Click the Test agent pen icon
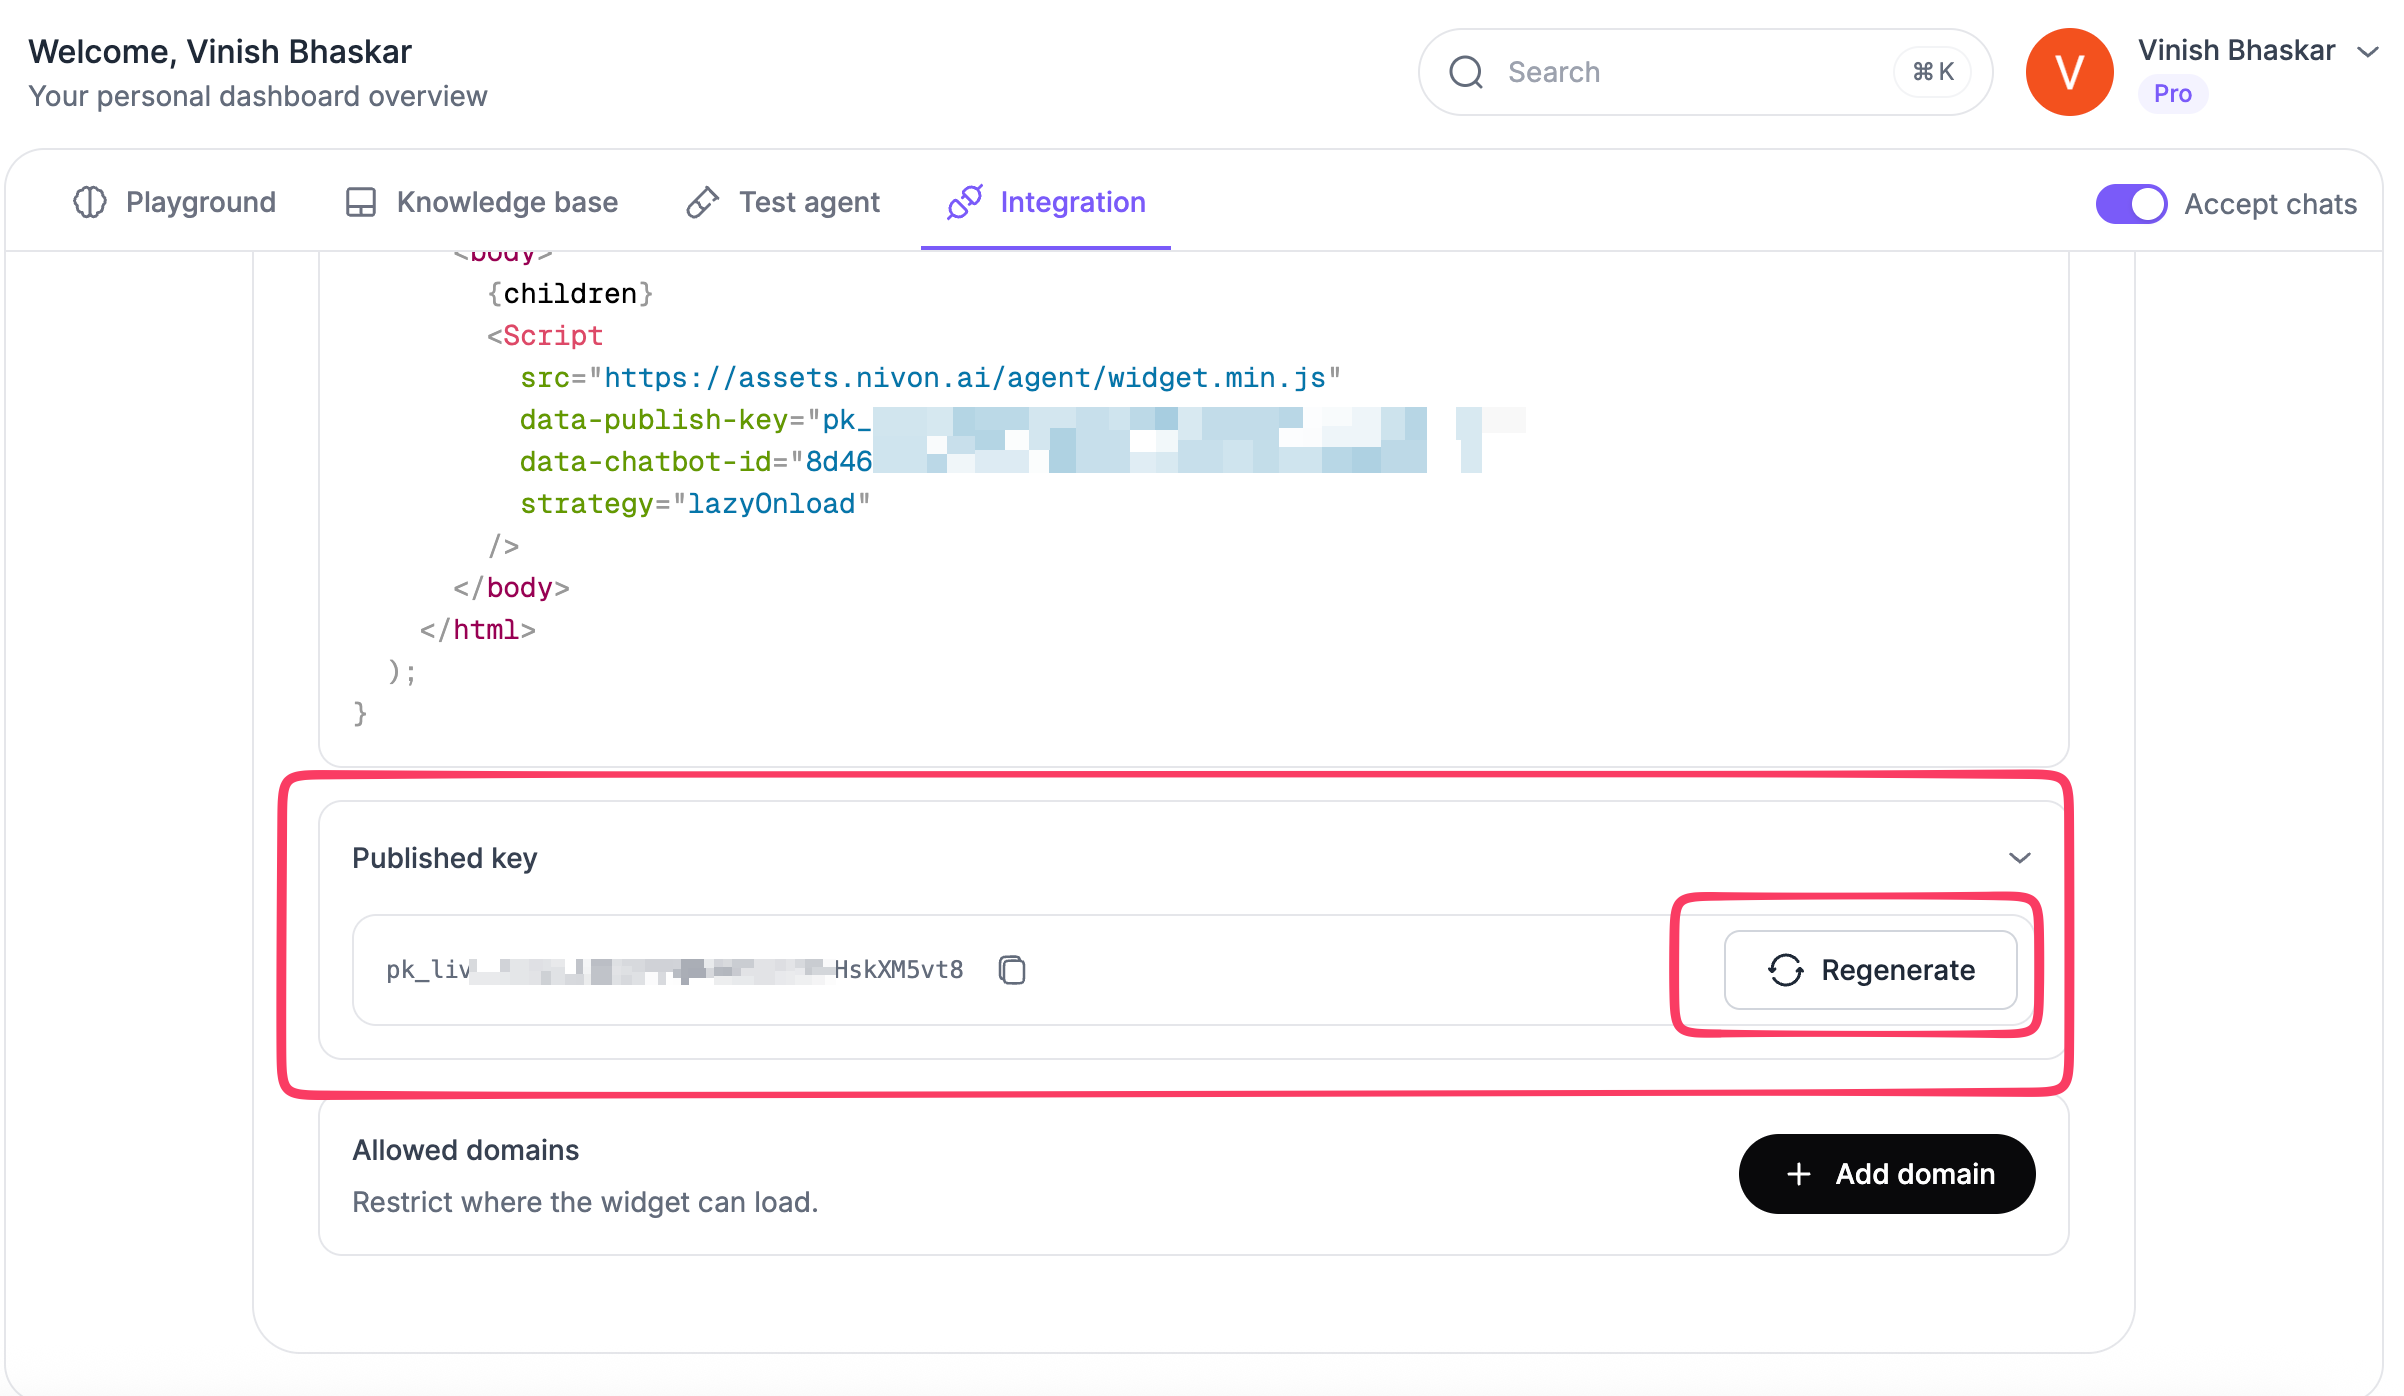Image resolution: width=2404 pixels, height=1396 pixels. point(703,202)
